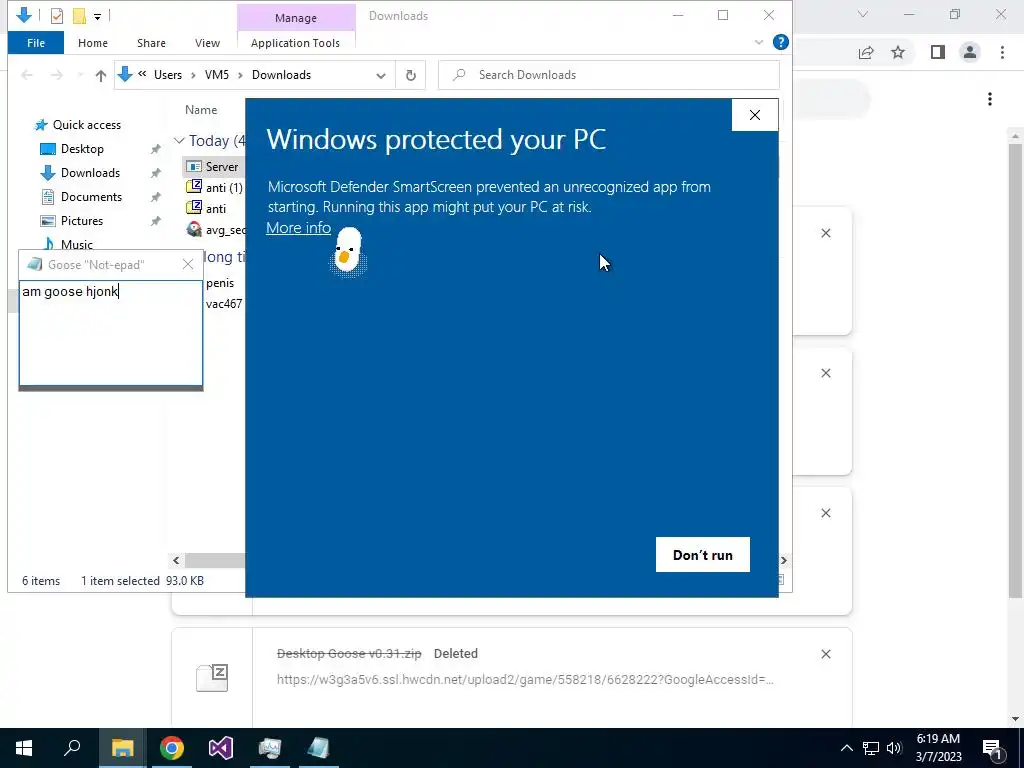The height and width of the screenshot is (768, 1024).
Task: Click the address bar double-chevron folder dropdown
Action: pyautogui.click(x=142, y=74)
